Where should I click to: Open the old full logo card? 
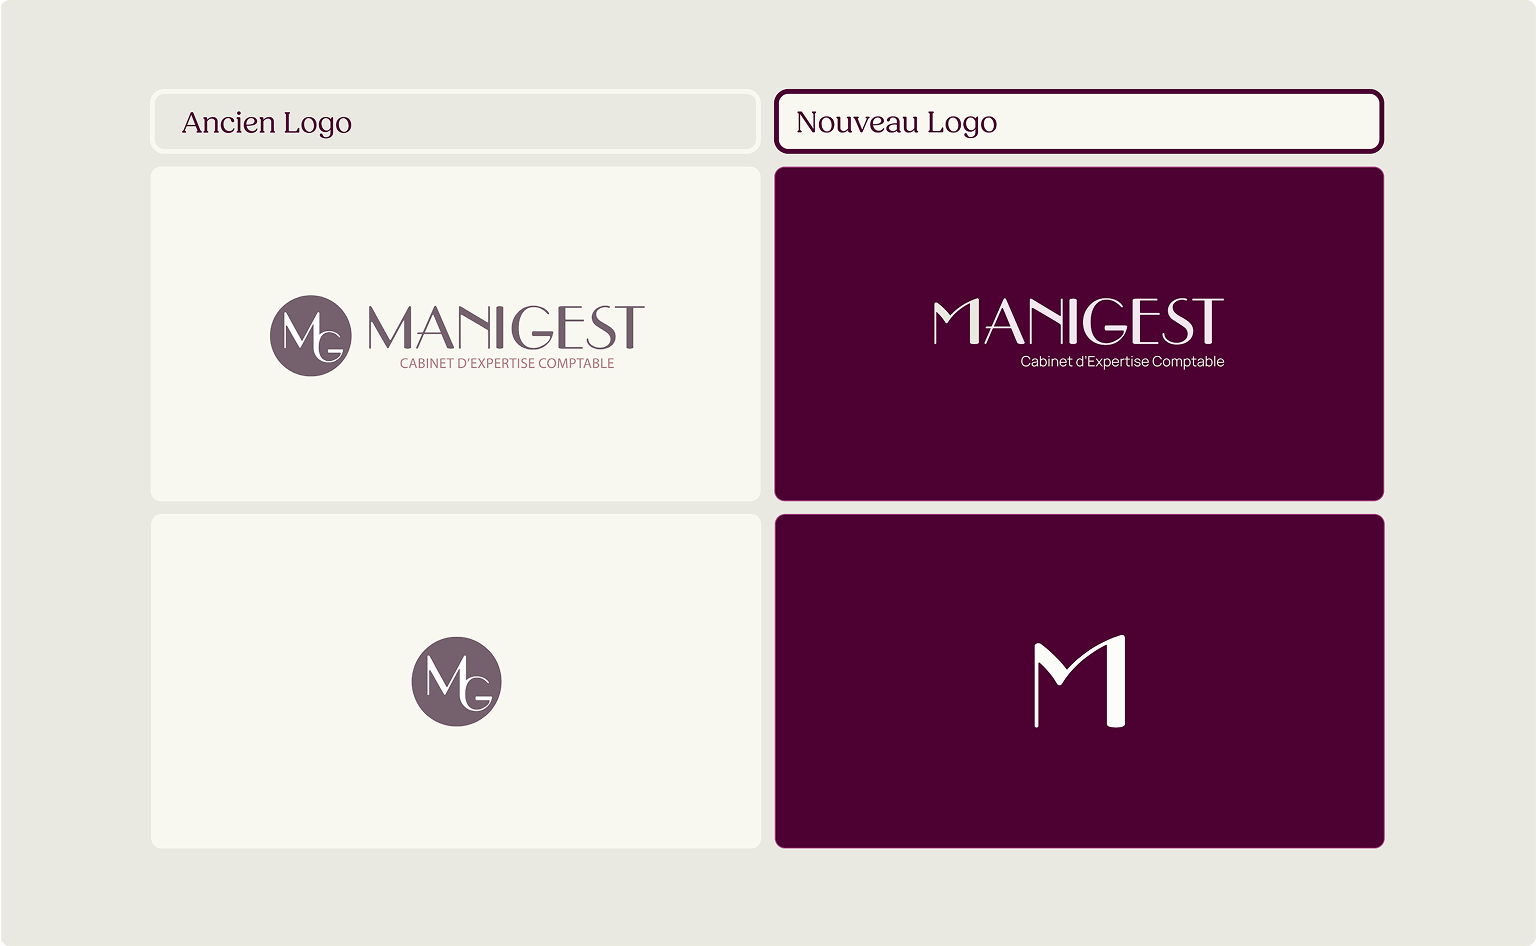coord(455,334)
